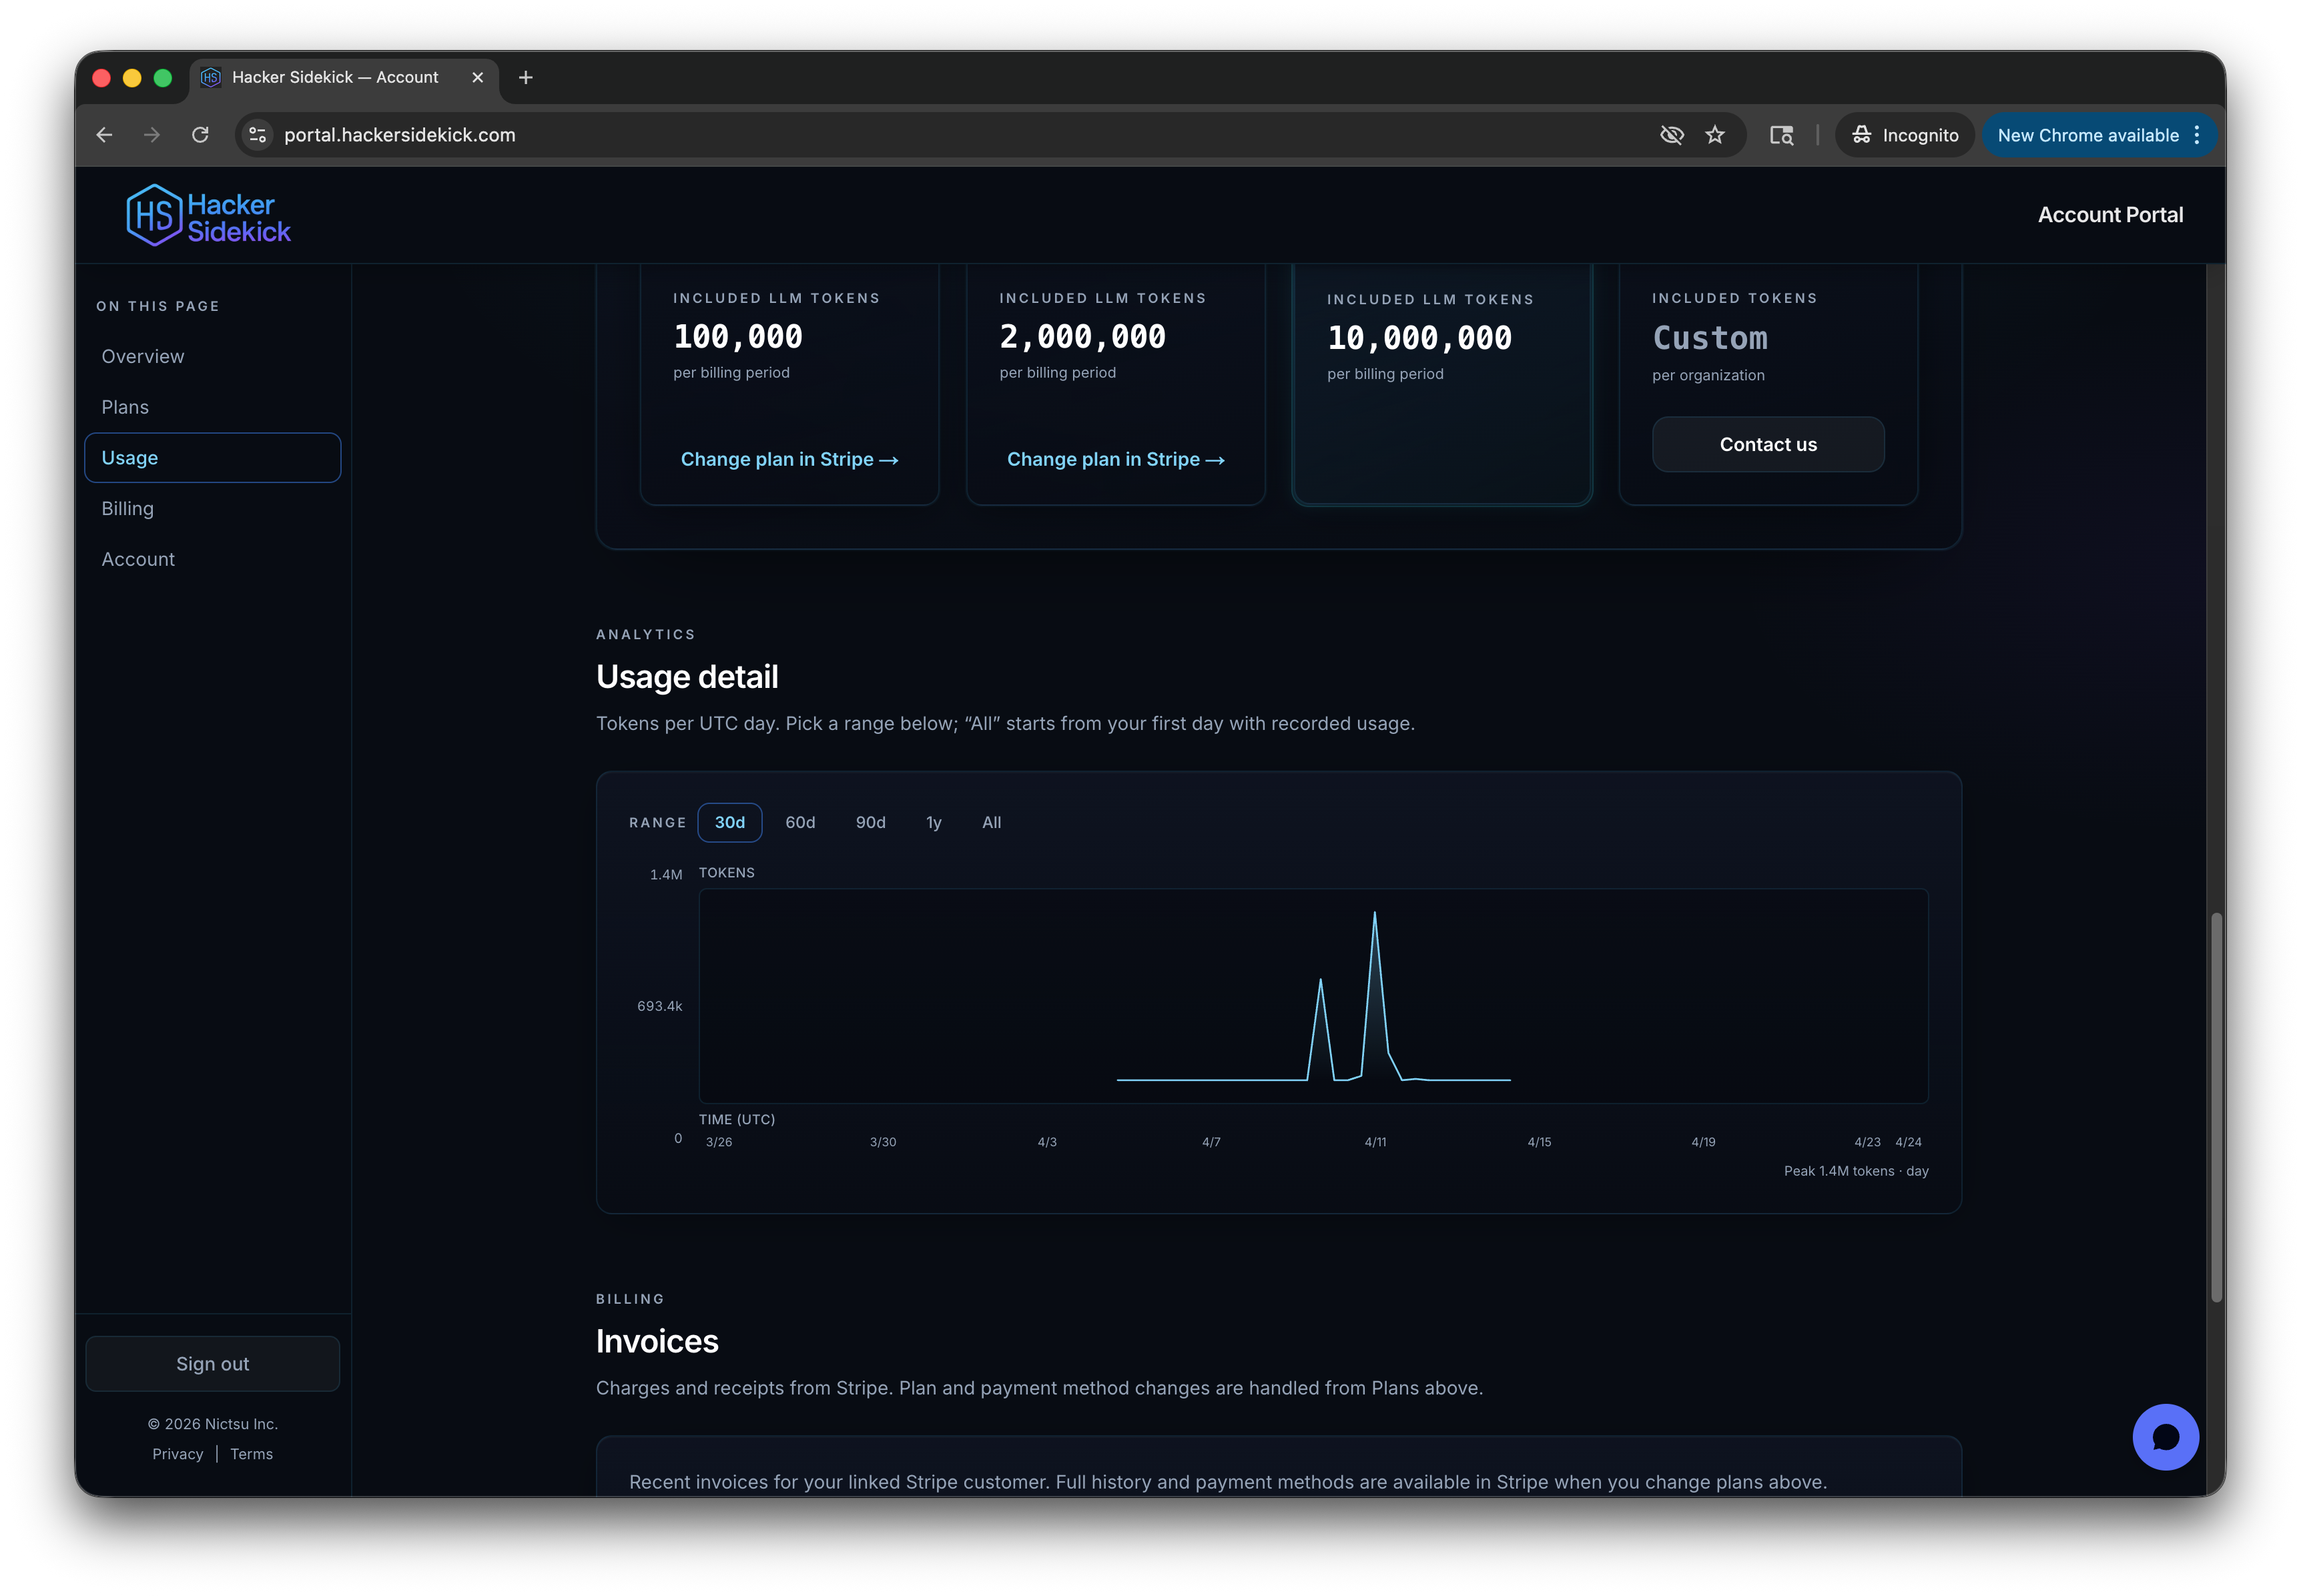Bookmark this page with the star
Viewport: 2301px width, 1596px height.
pos(1715,135)
